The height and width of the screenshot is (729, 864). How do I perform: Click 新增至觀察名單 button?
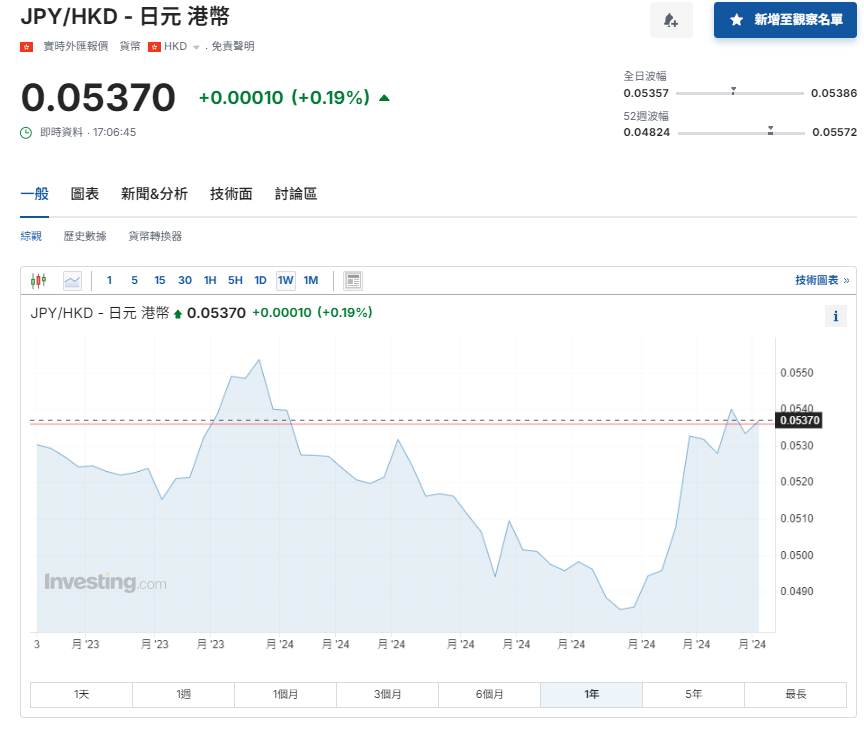coord(785,20)
